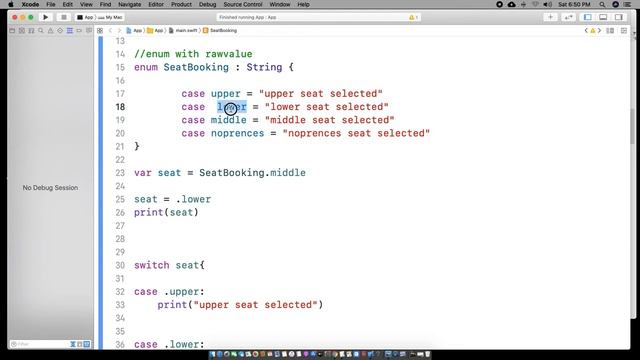640x360 pixels.
Task: Stop the running app with Stop button
Action: pyautogui.click(x=63, y=17)
